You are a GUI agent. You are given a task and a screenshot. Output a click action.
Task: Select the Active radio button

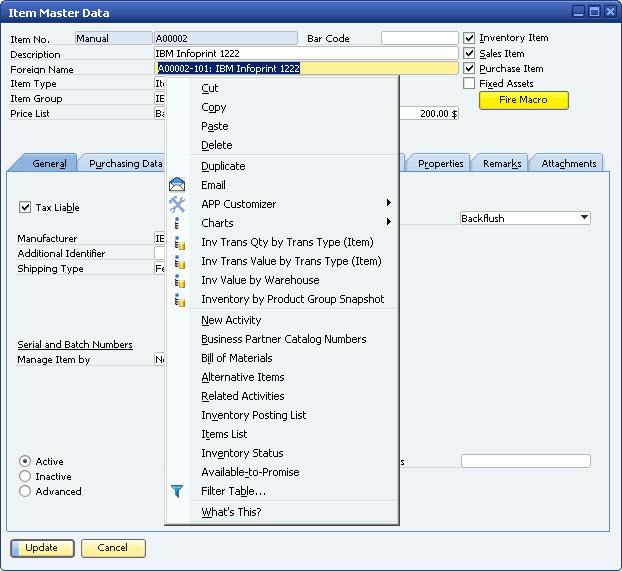[25, 461]
